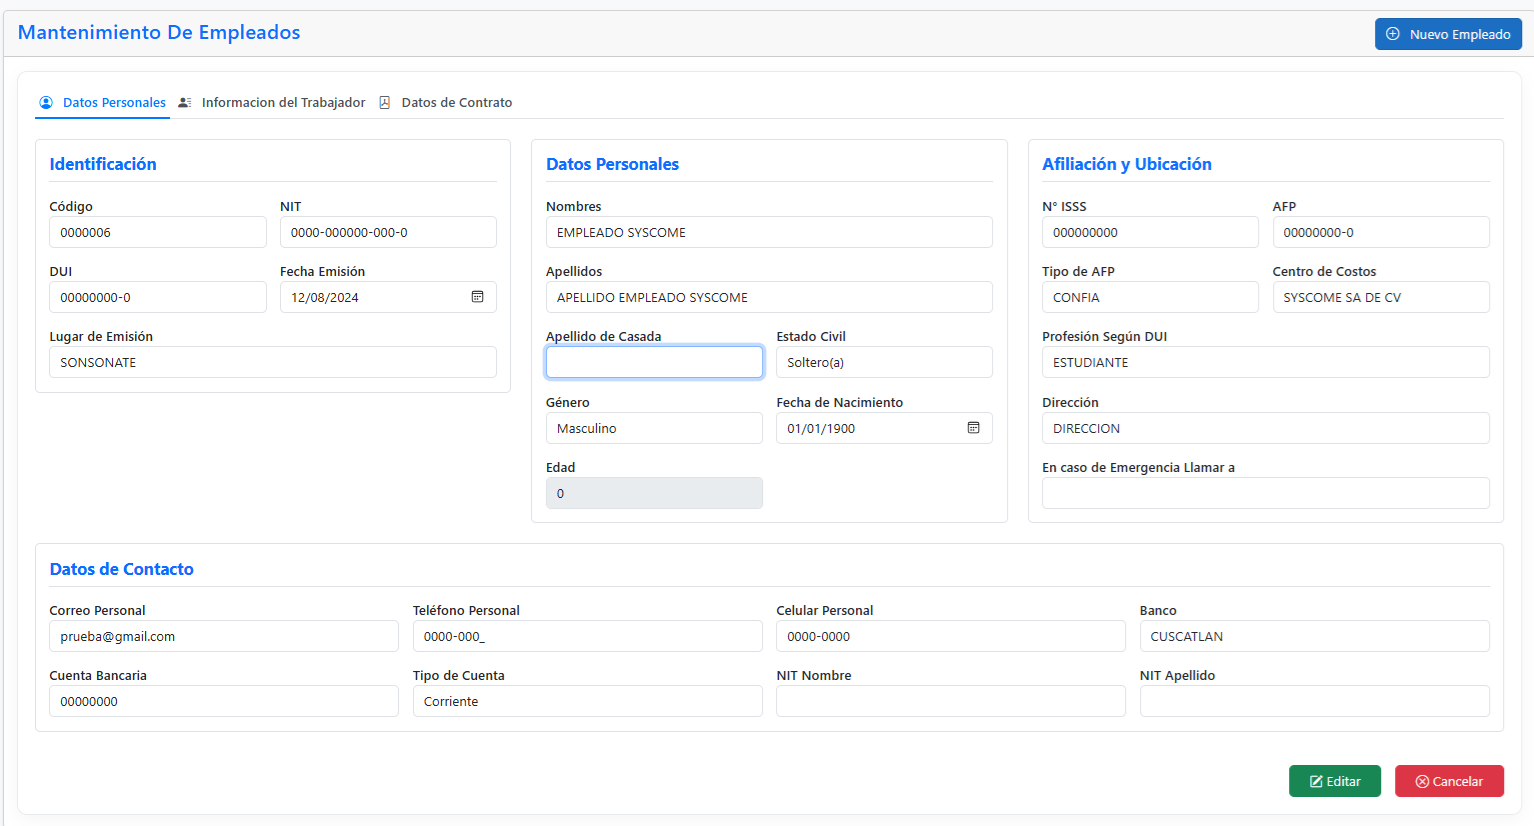Viewport: 1534px width, 826px height.
Task: Click the Informacion del Trabajador tab icon
Action: click(185, 103)
